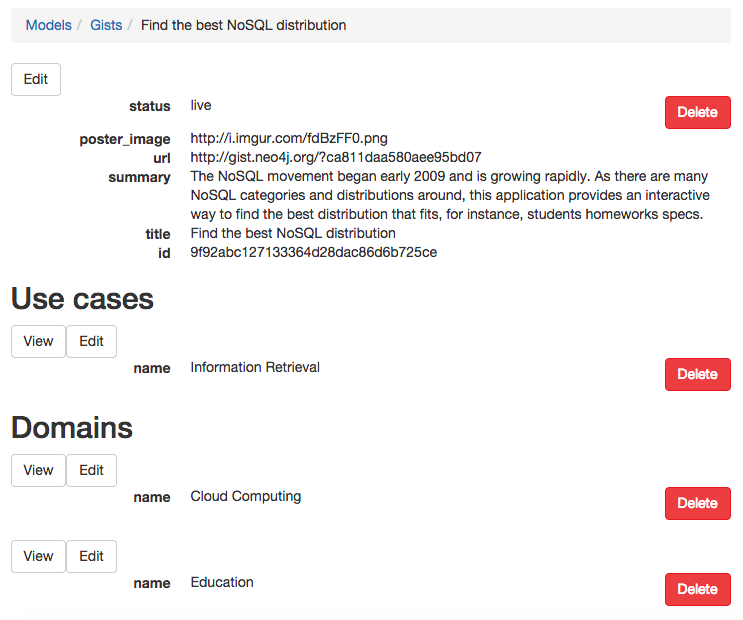The height and width of the screenshot is (620, 743).
Task: Edit the Education domain
Action: pos(91,556)
